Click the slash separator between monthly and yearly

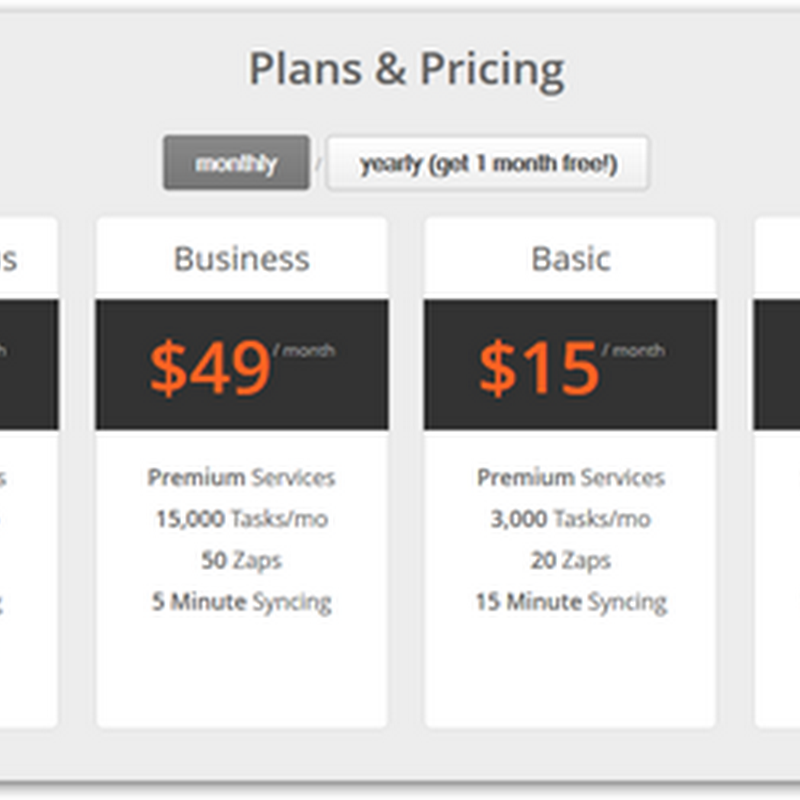click(x=318, y=163)
